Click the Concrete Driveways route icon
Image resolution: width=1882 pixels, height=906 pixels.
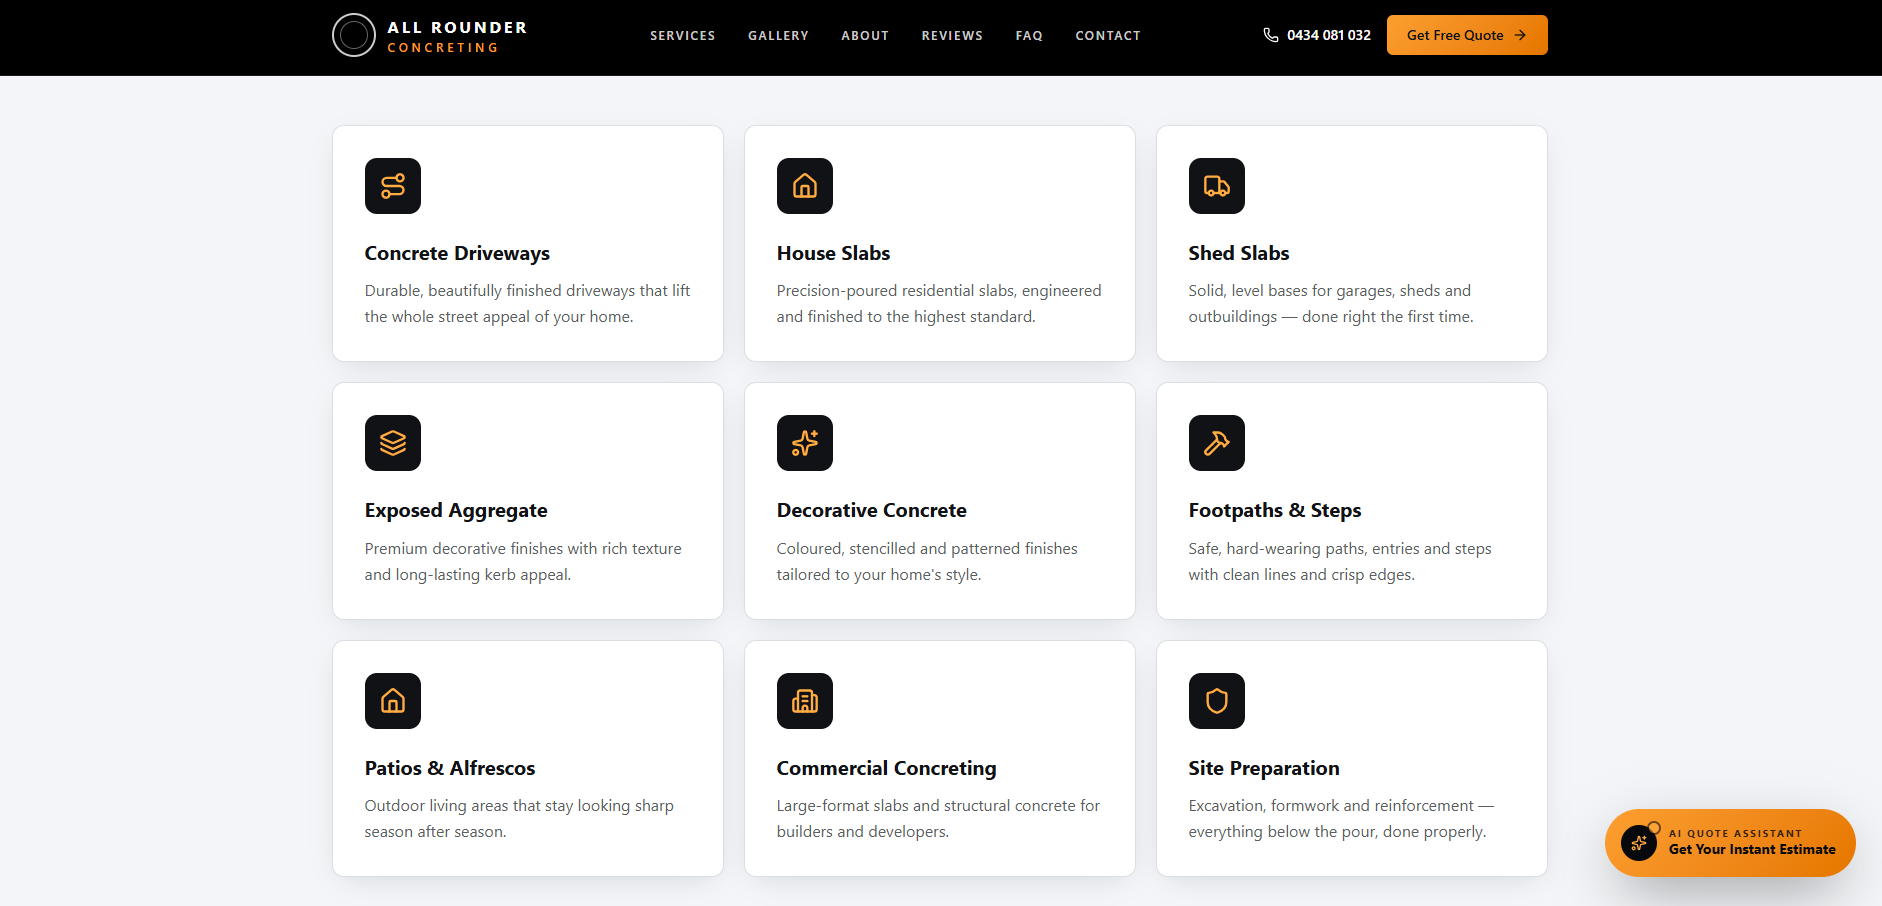(x=393, y=186)
